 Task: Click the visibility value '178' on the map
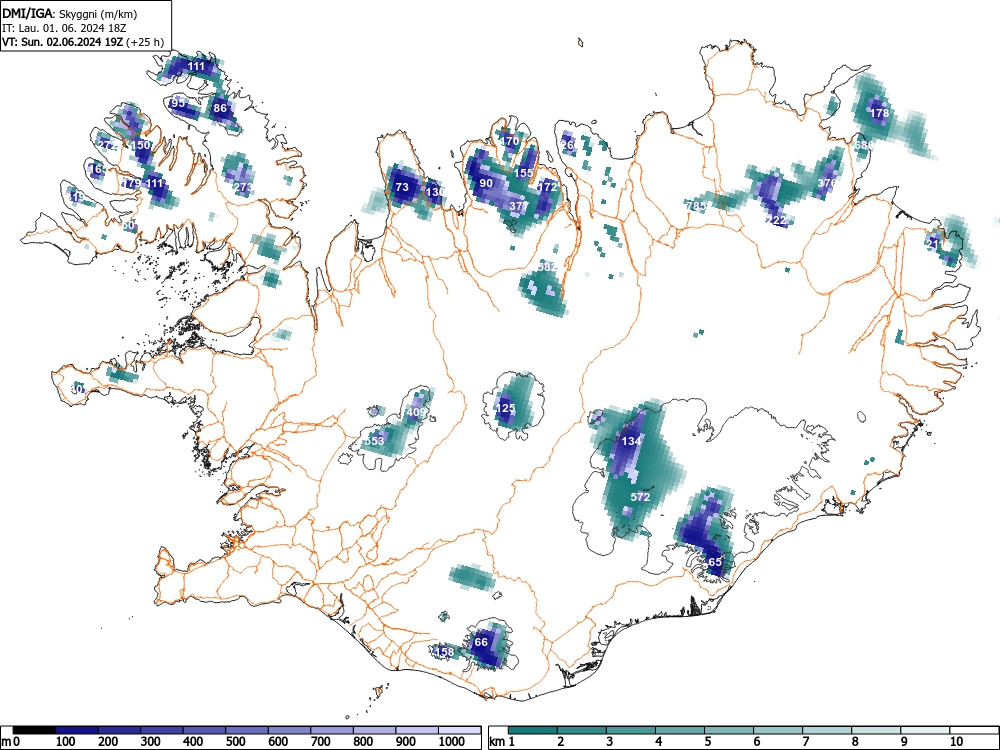pos(879,113)
